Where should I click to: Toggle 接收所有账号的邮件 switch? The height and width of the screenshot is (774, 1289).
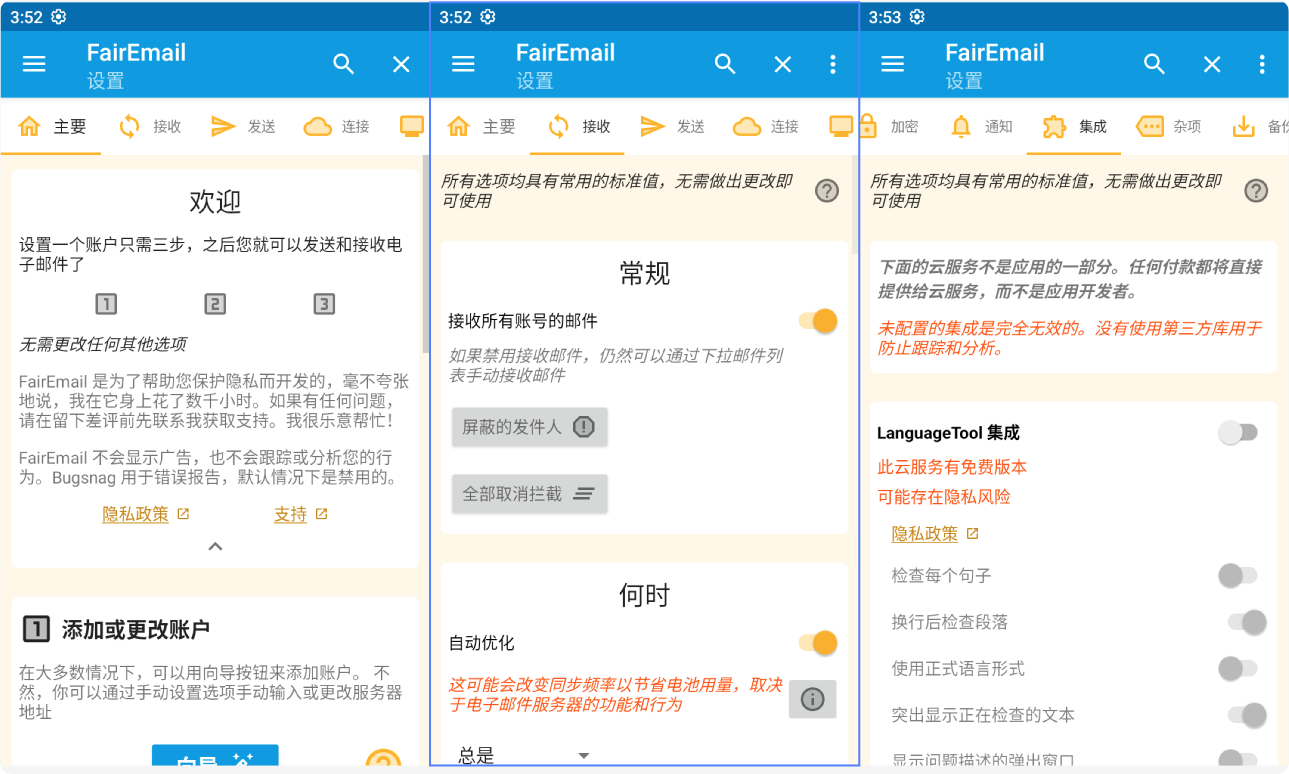818,321
